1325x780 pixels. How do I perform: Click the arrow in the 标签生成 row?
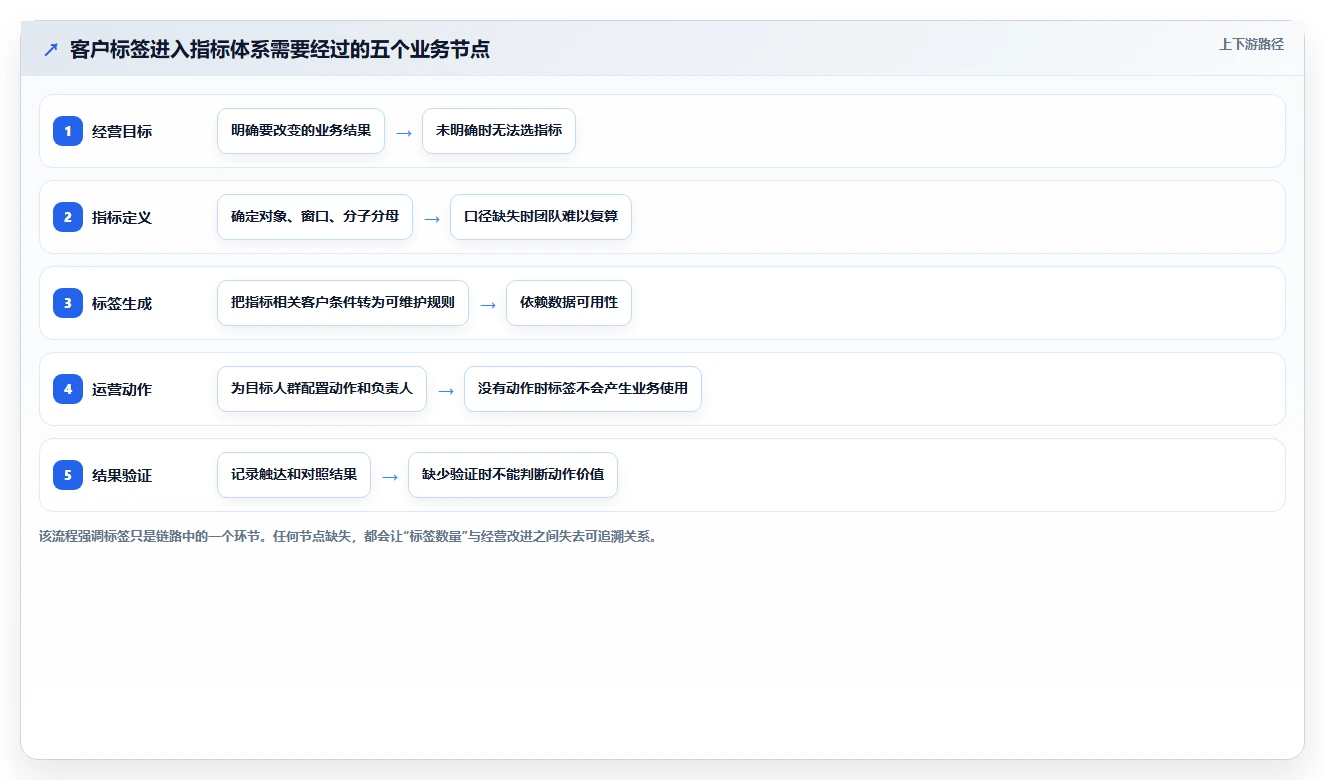(488, 304)
